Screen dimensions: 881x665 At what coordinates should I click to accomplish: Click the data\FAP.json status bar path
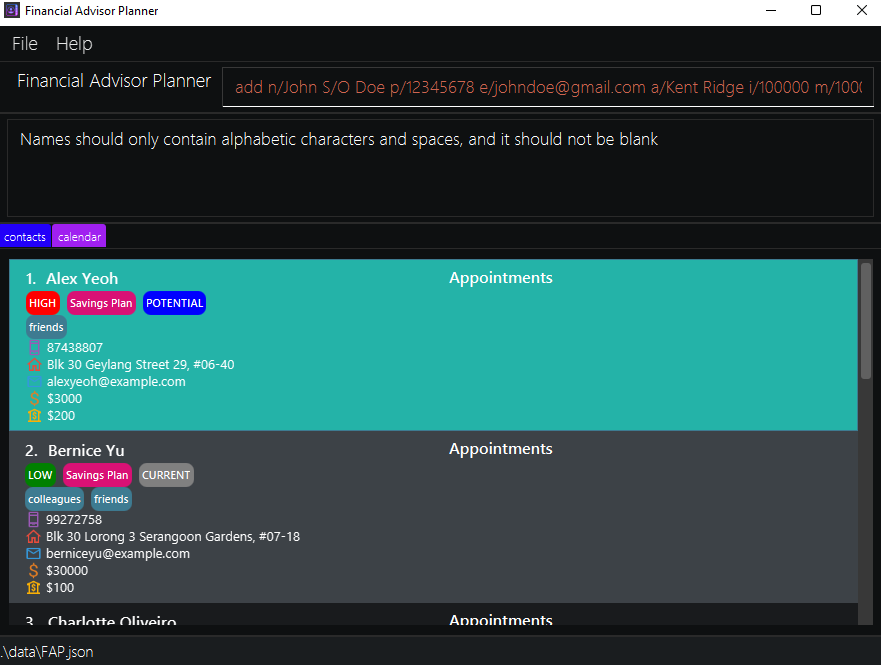click(47, 652)
